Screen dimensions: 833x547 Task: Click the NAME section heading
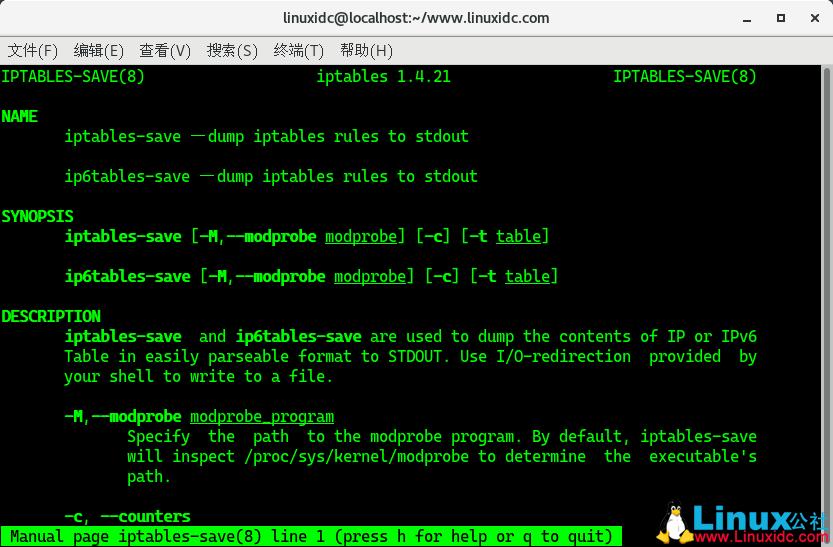click(20, 116)
